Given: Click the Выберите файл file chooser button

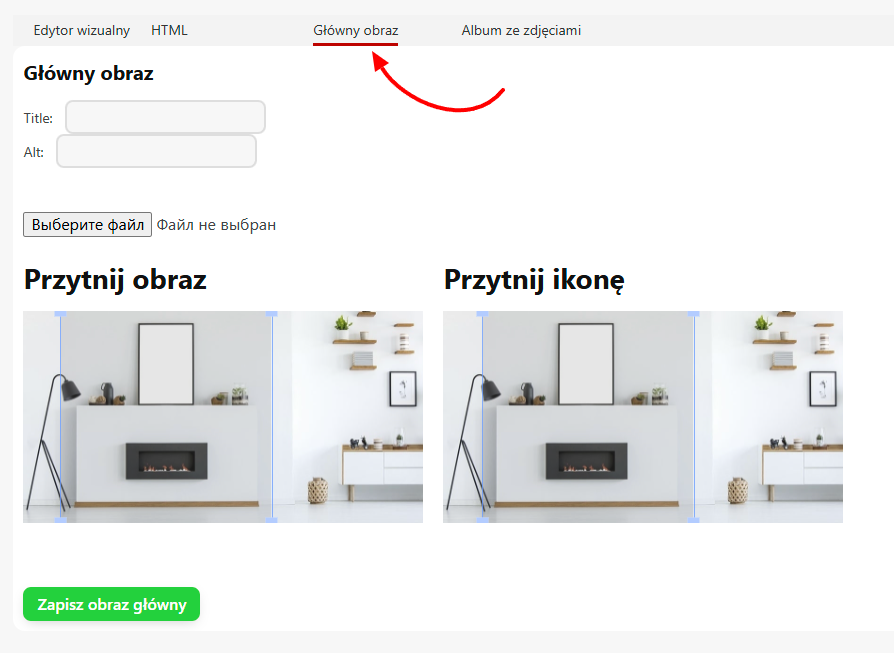Looking at the screenshot, I should tap(87, 224).
